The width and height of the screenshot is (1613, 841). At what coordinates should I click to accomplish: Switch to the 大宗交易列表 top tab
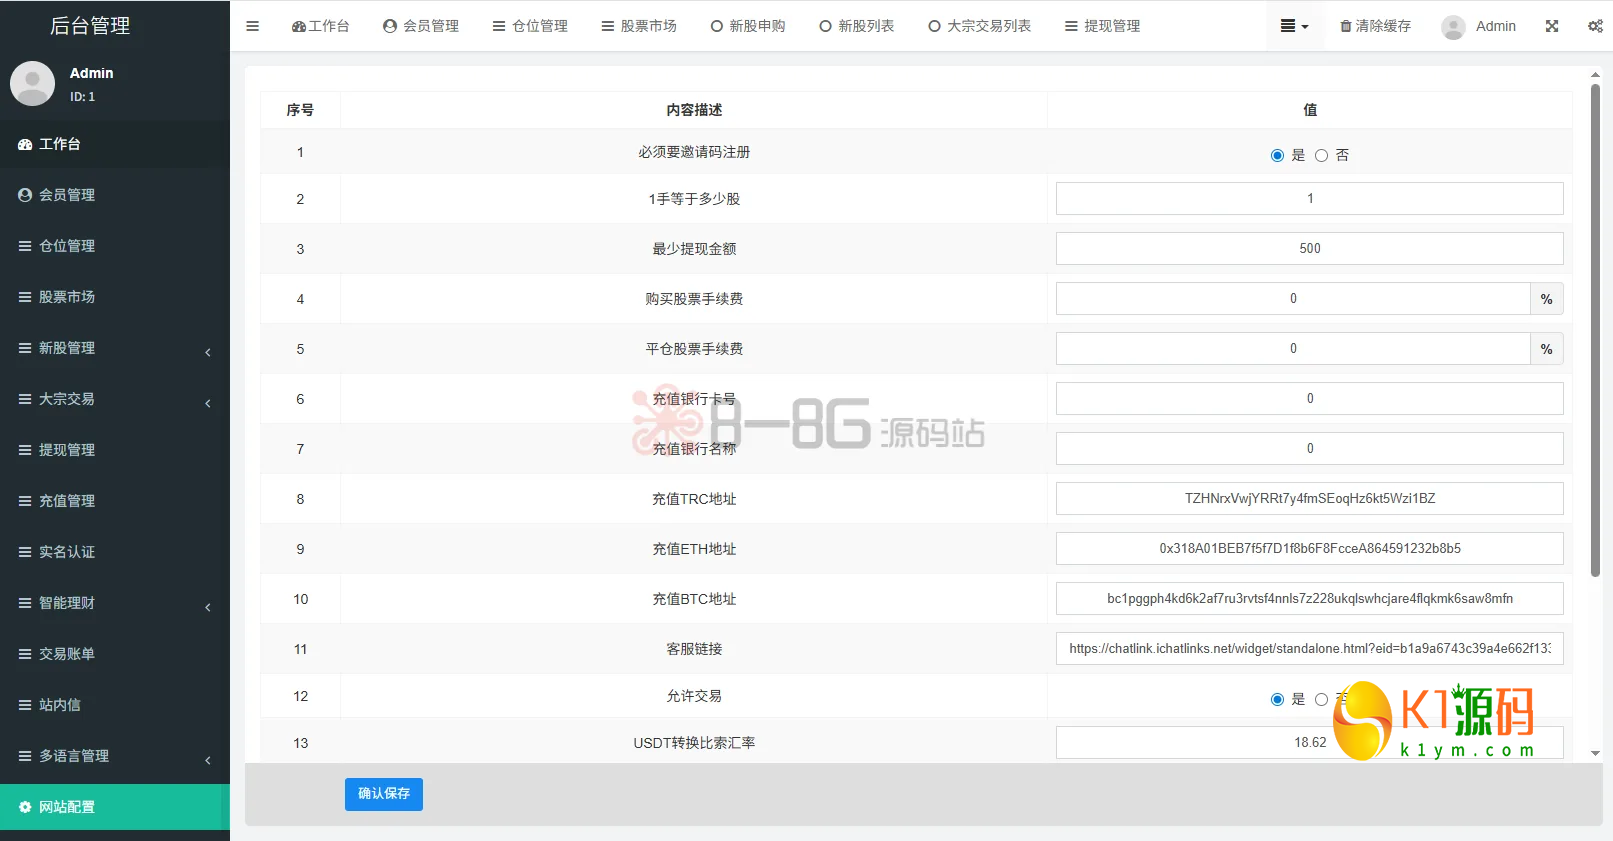[x=980, y=26]
